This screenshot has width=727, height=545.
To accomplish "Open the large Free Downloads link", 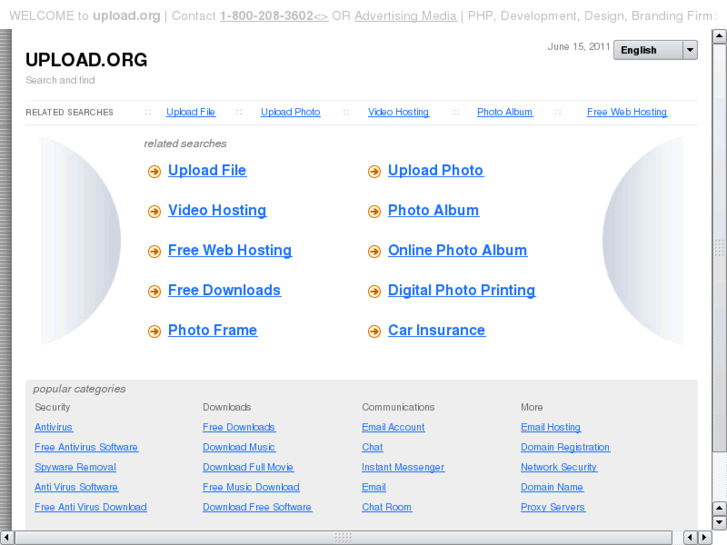I will pyautogui.click(x=224, y=290).
